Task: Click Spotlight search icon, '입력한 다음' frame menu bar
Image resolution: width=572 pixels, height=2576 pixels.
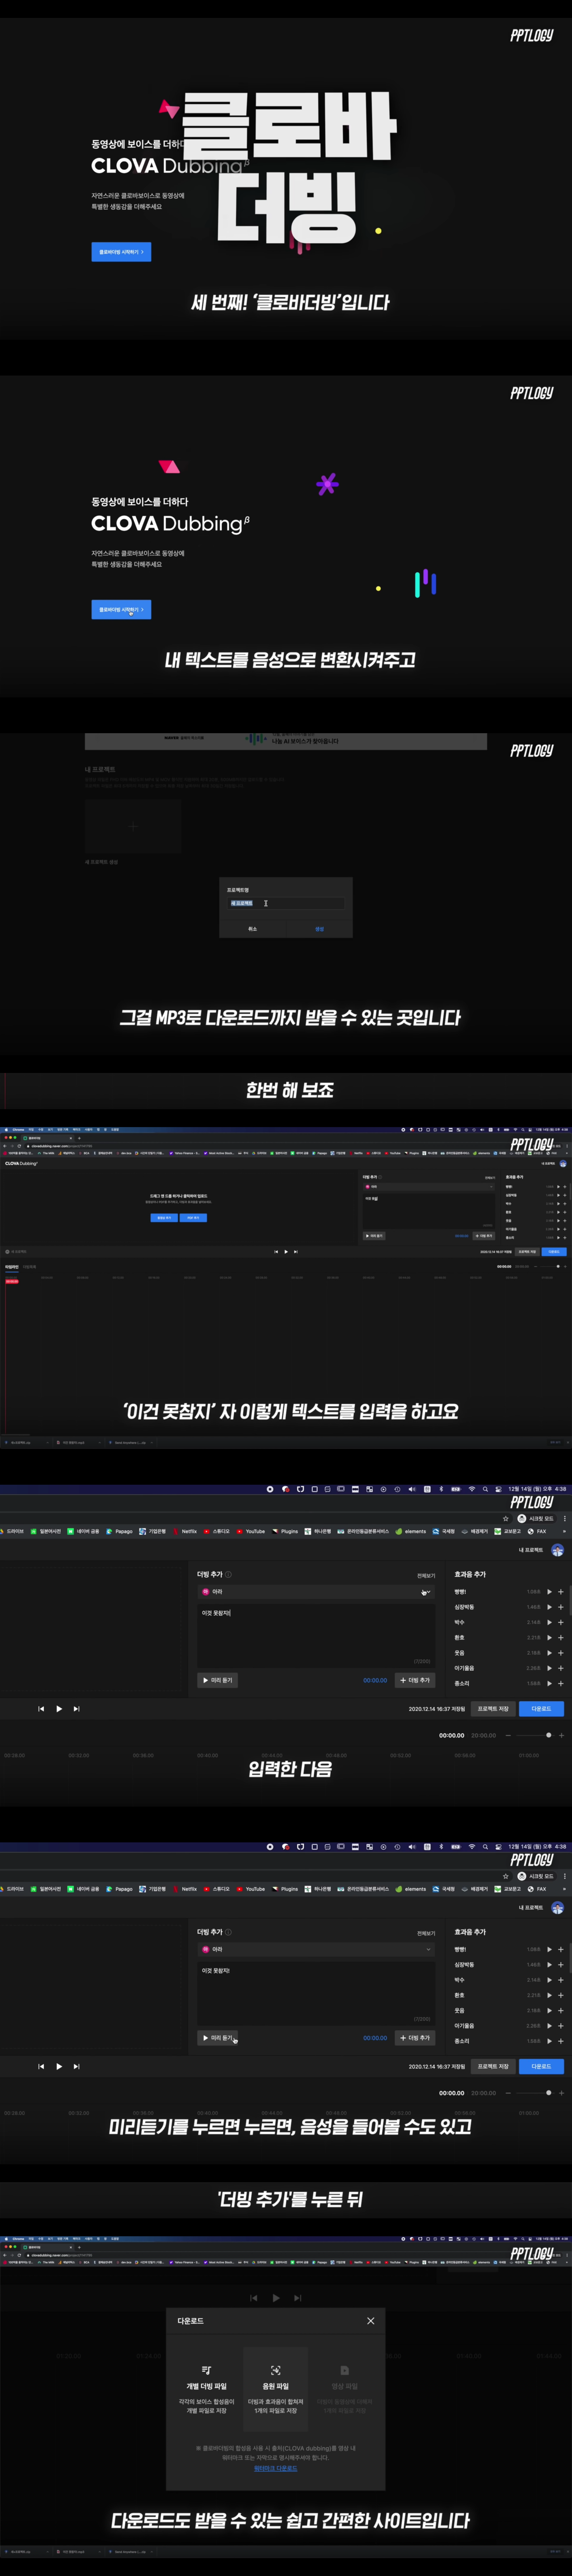Action: coord(485,1489)
